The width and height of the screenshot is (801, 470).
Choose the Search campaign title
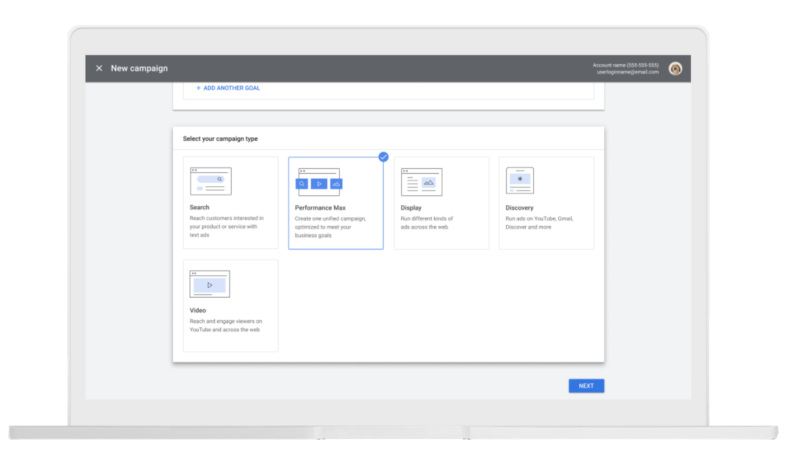[199, 207]
